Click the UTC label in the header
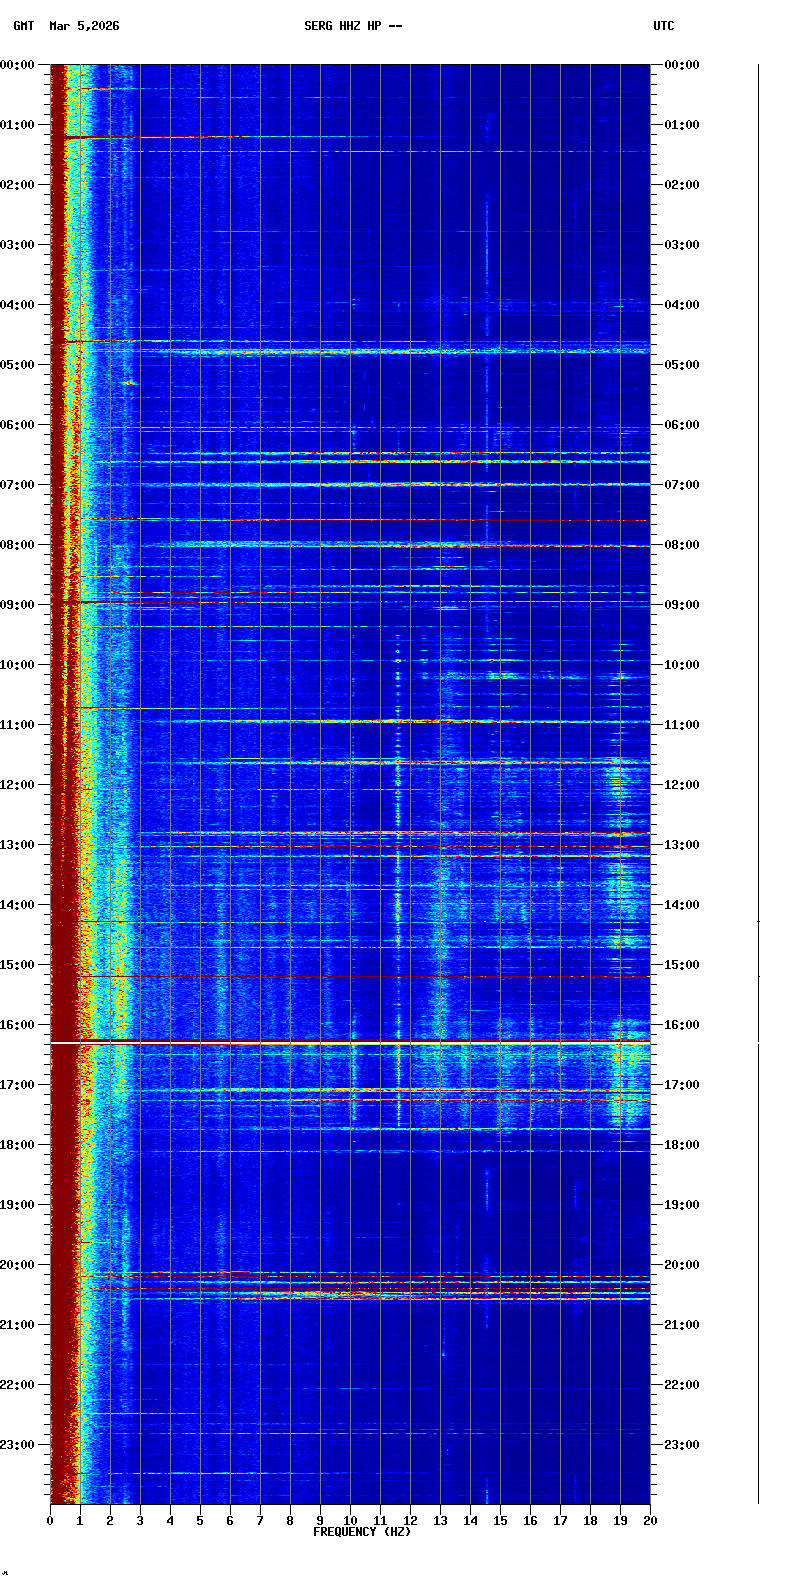Screen dimensions: 802x1584 664,26
